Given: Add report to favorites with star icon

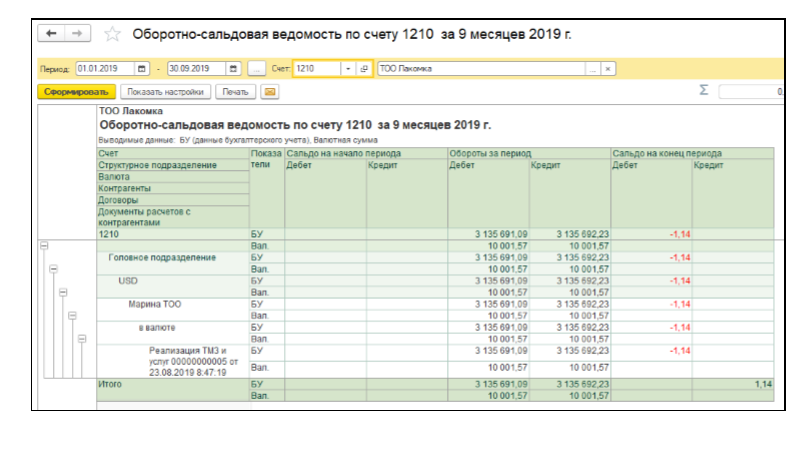Looking at the screenshot, I should pos(112,34).
